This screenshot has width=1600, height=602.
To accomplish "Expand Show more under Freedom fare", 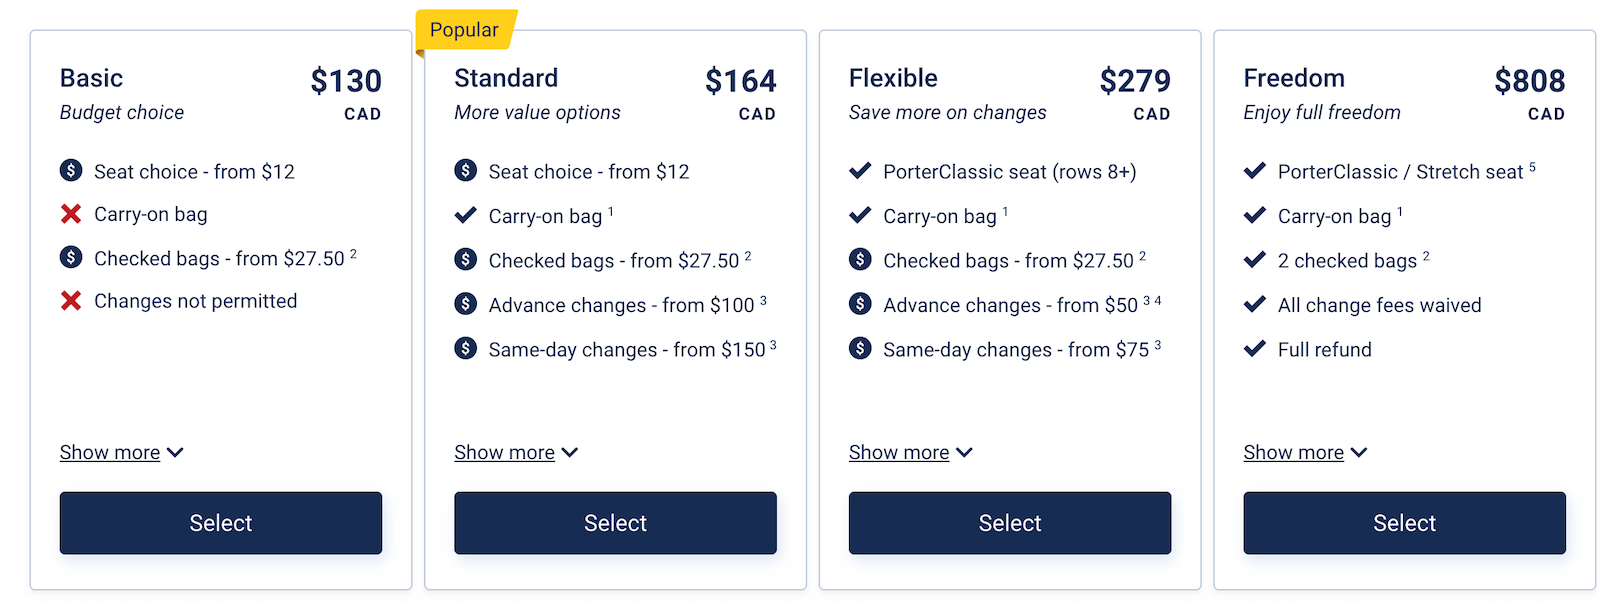I will (x=1305, y=453).
